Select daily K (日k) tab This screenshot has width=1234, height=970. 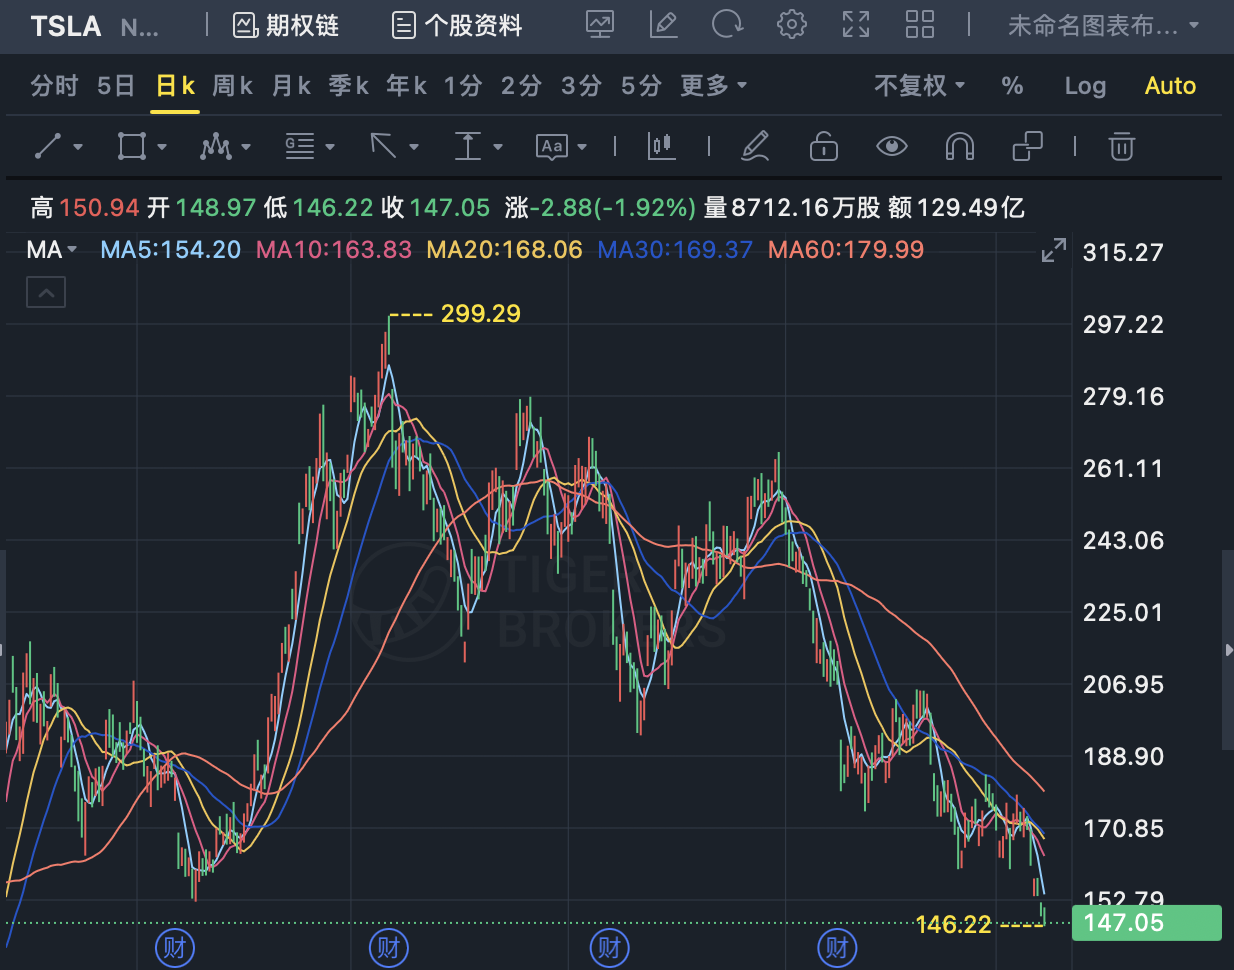coord(175,86)
